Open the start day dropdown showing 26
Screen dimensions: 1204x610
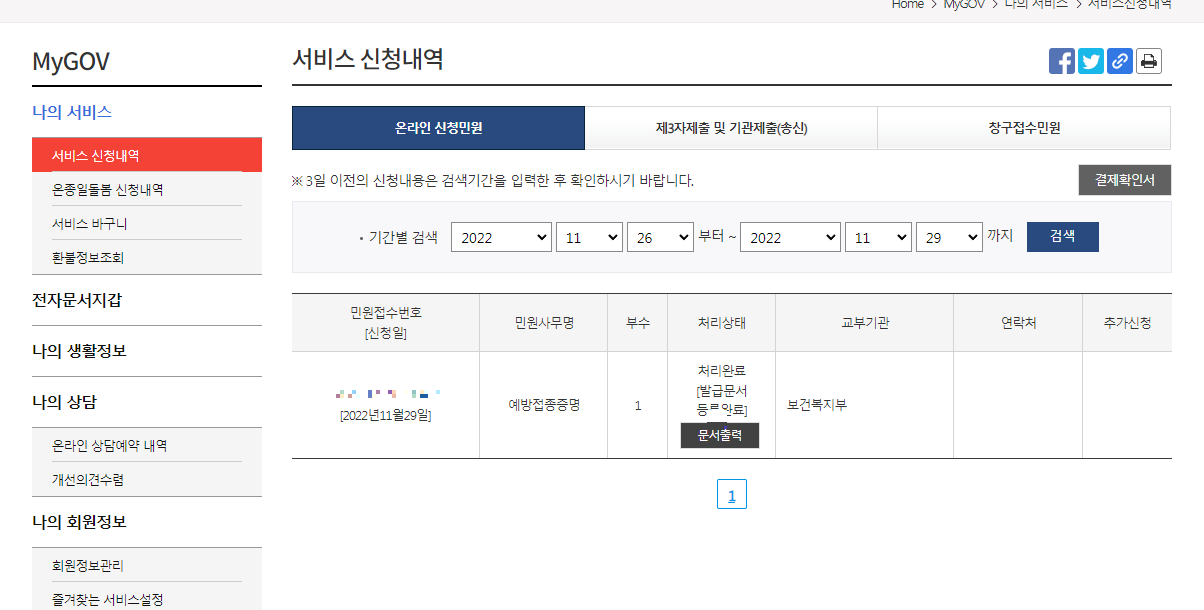pyautogui.click(x=660, y=237)
